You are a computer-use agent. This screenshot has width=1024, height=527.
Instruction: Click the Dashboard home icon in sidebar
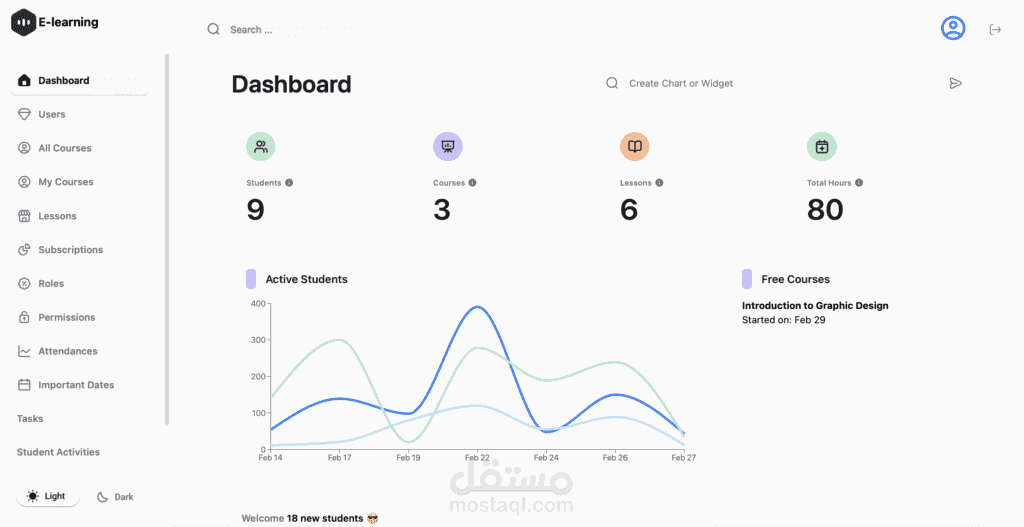[24, 81]
